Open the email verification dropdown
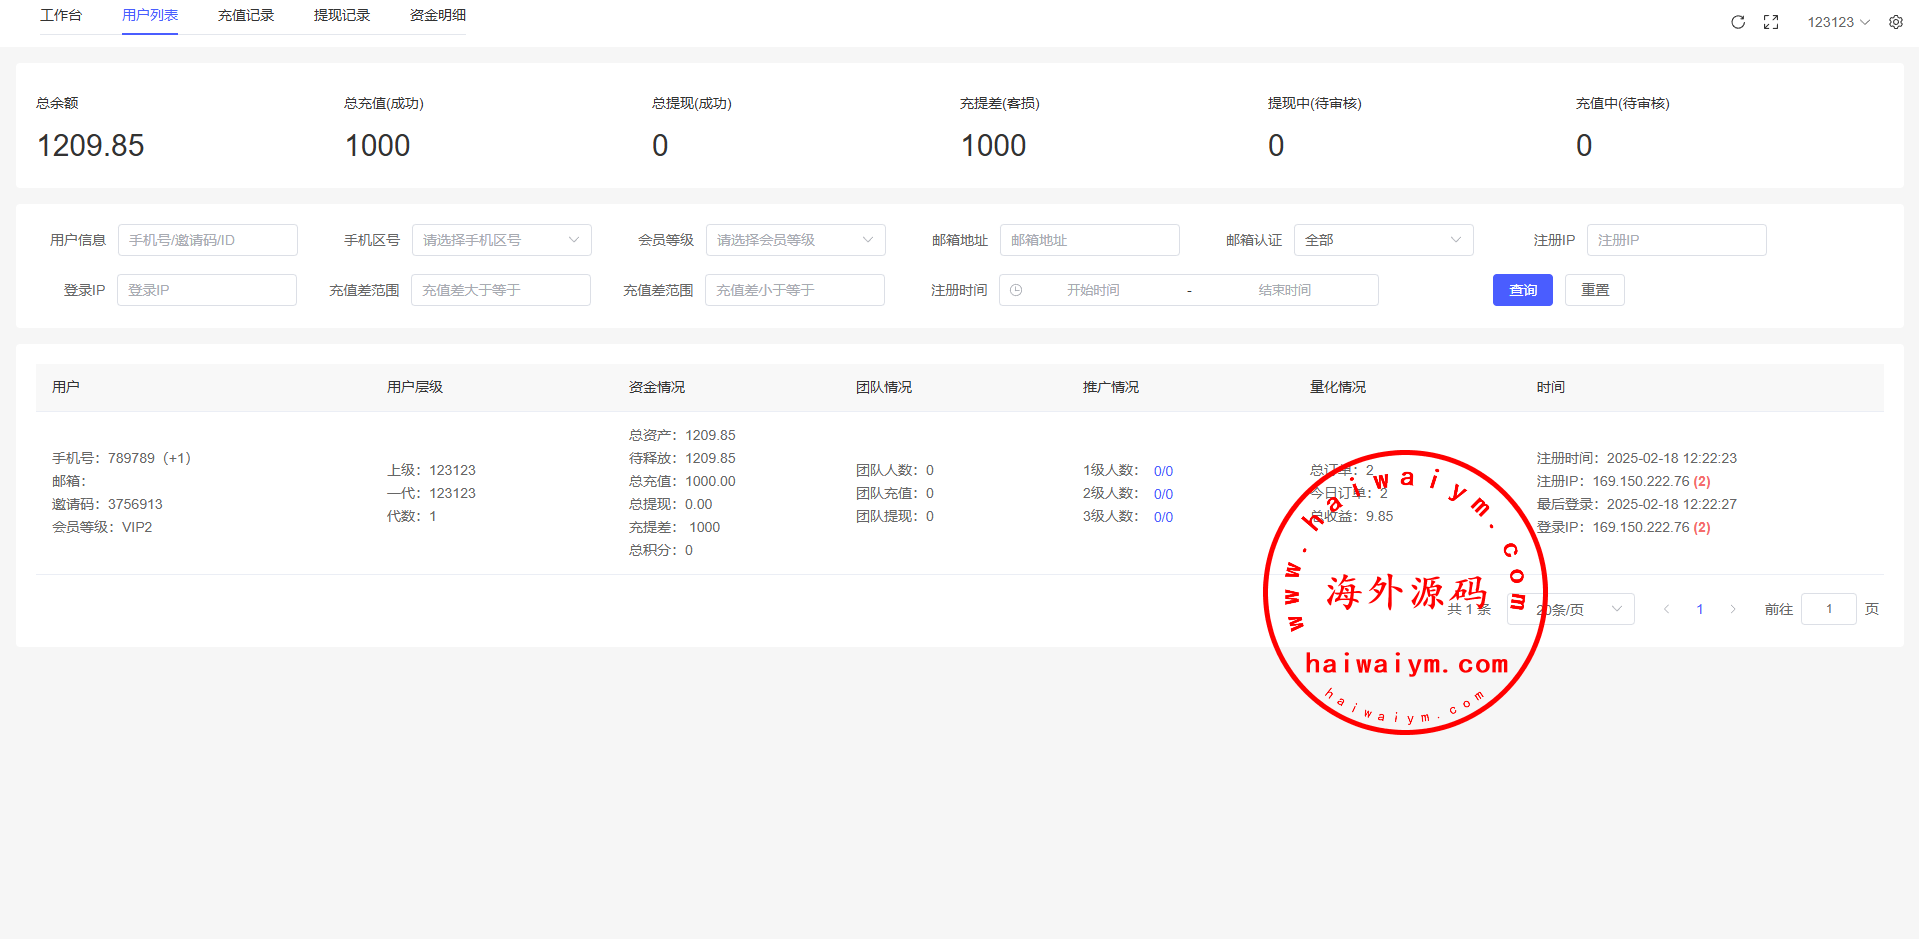The height and width of the screenshot is (939, 1919). click(1383, 240)
